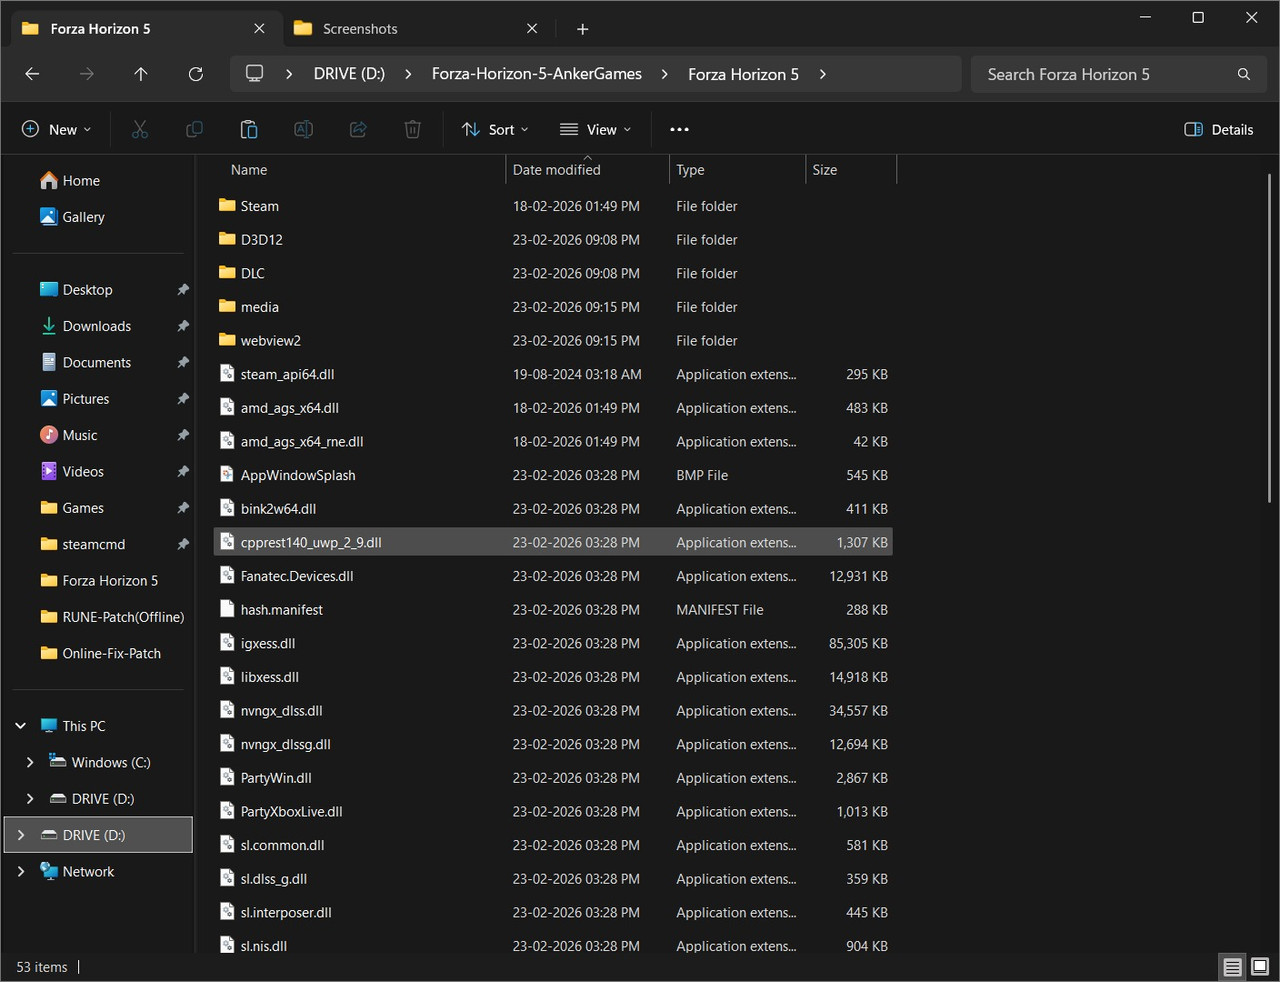1280x982 pixels.
Task: Open the Documents quick access folder
Action: pos(99,362)
